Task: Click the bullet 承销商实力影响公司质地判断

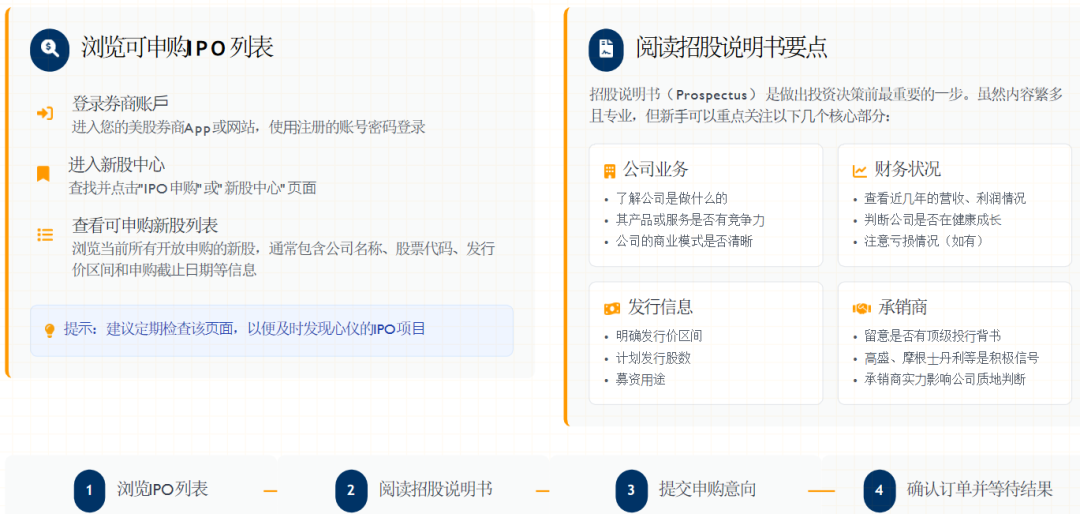Action: (945, 380)
